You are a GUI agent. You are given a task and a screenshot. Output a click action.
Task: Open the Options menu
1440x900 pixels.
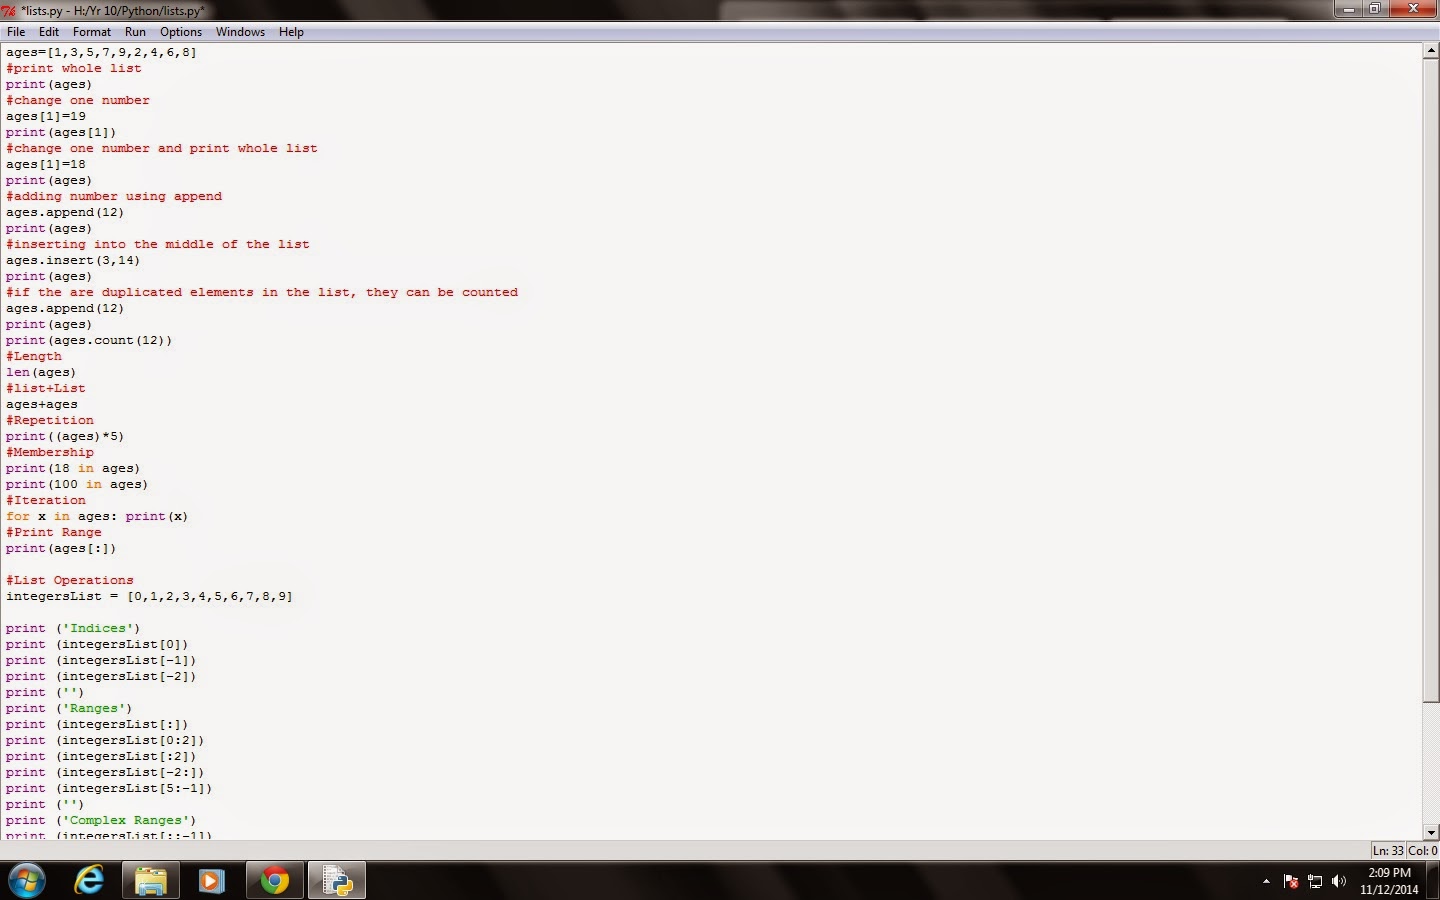181,32
